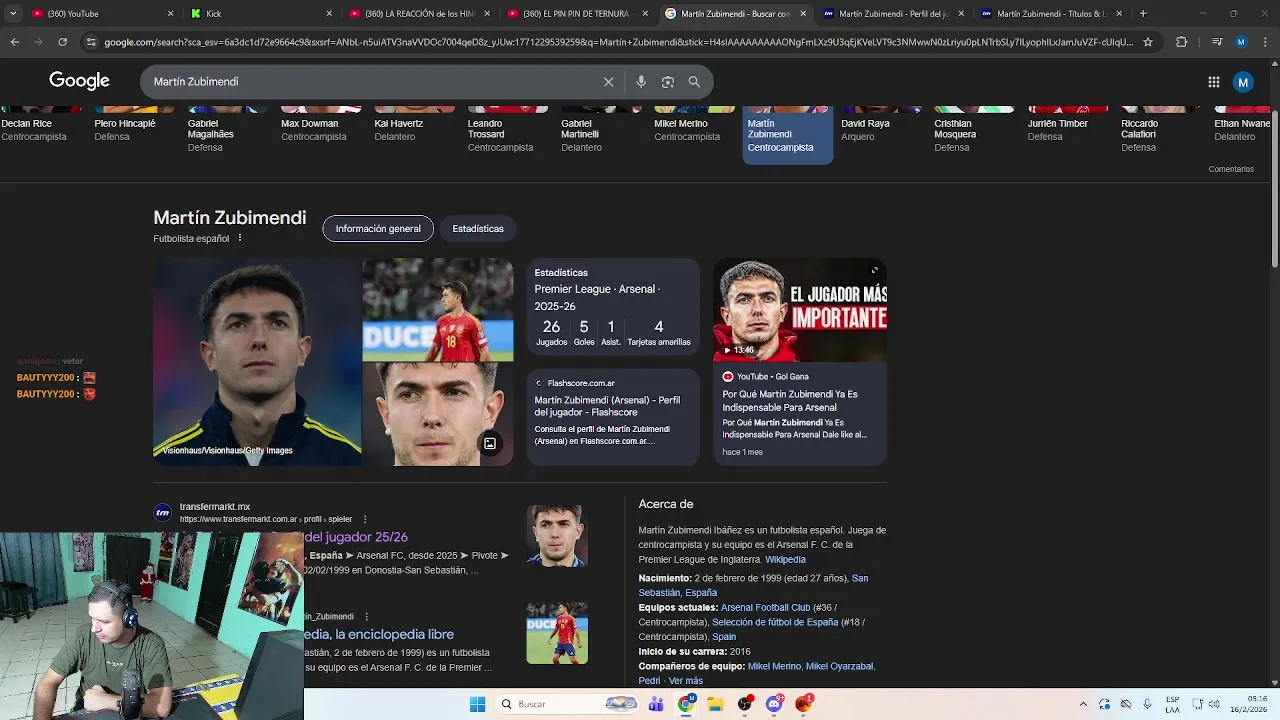
Task: Open a new browser tab
Action: tap(1143, 14)
